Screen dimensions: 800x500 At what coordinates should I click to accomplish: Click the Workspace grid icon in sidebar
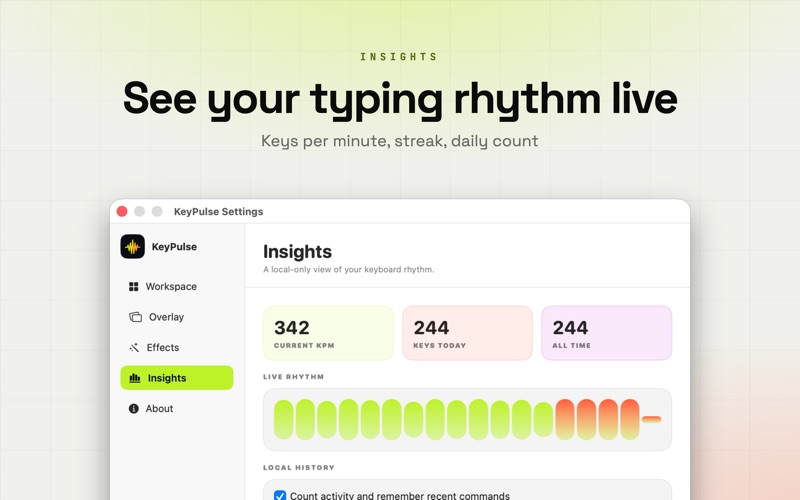134,287
